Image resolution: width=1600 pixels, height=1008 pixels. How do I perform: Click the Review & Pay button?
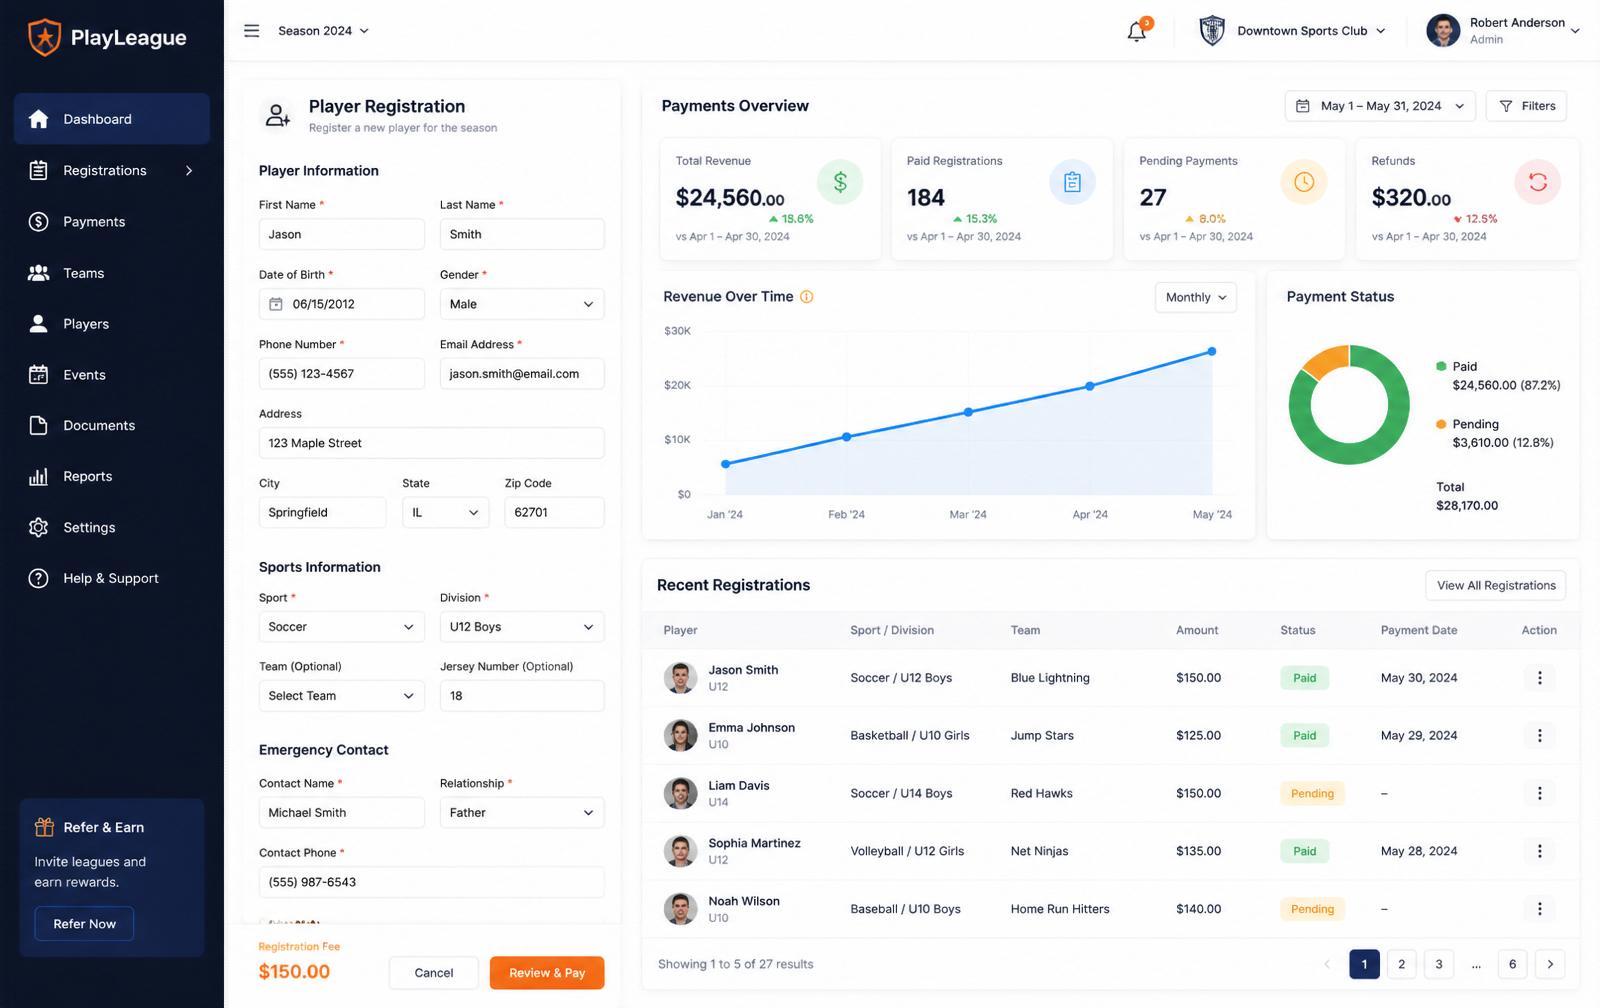click(x=547, y=973)
